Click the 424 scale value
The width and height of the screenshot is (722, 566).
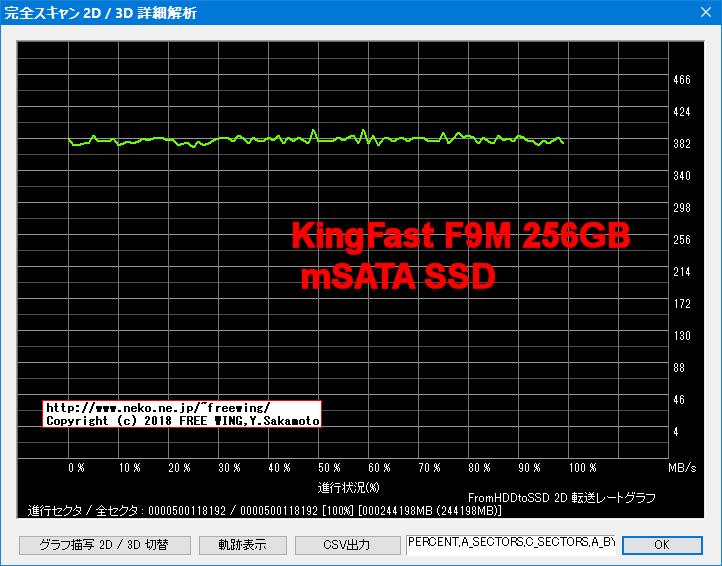click(x=682, y=112)
